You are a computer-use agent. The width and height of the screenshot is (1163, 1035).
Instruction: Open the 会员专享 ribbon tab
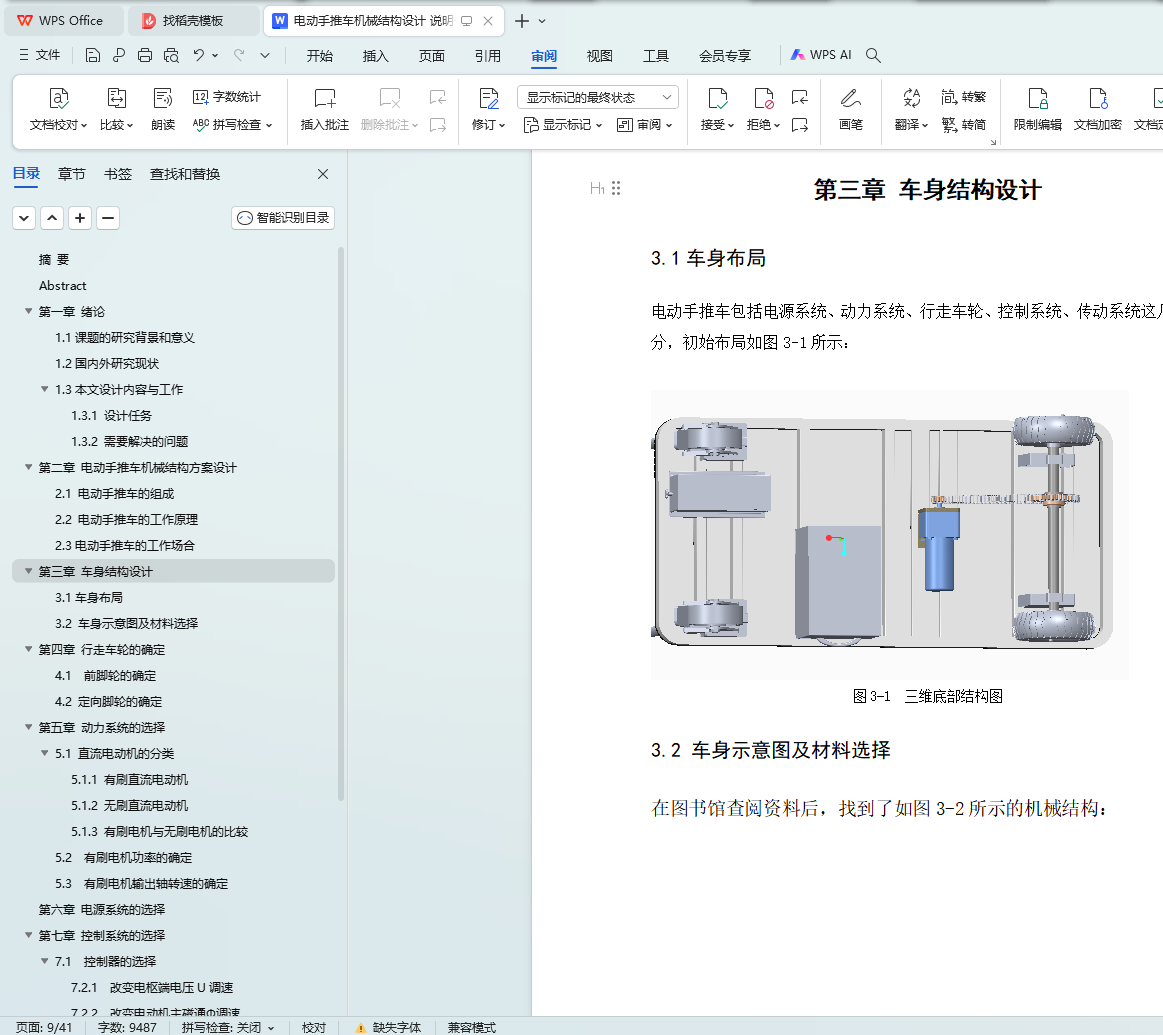[x=725, y=56]
